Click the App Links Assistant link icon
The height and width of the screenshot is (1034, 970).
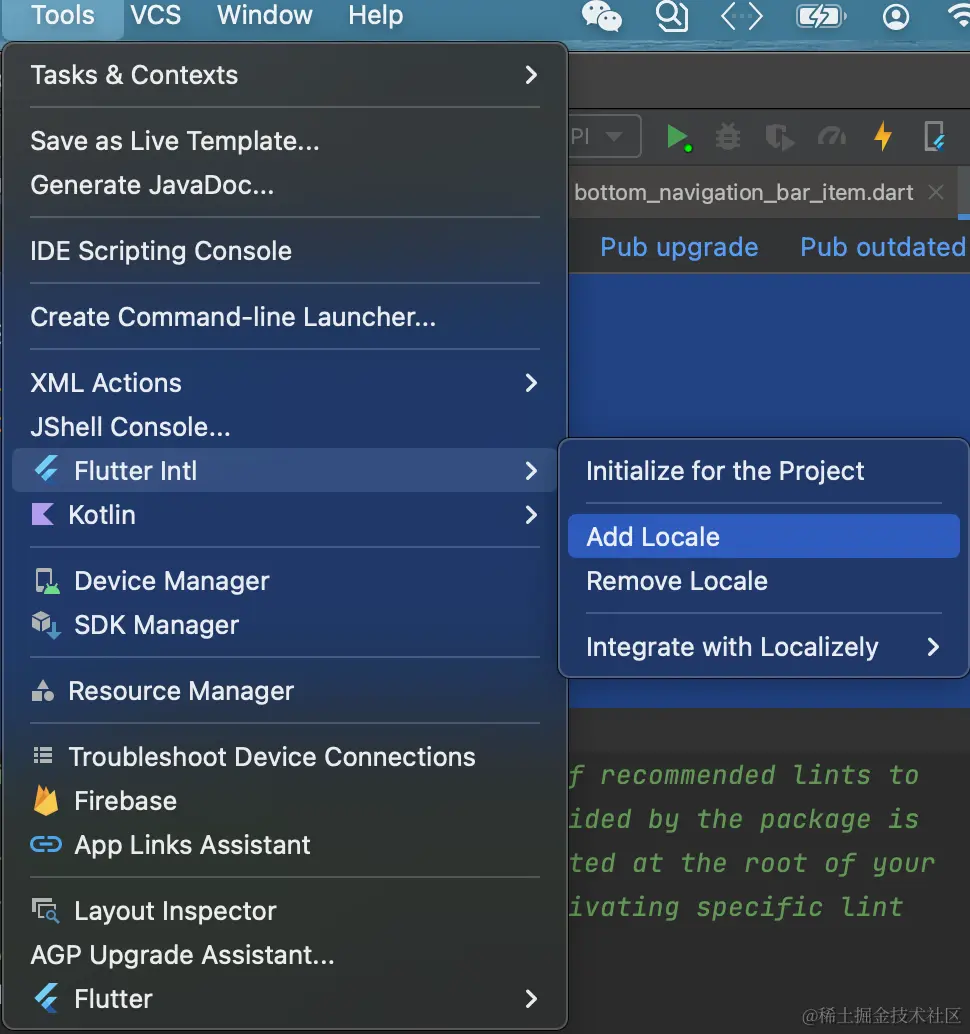pyautogui.click(x=46, y=845)
